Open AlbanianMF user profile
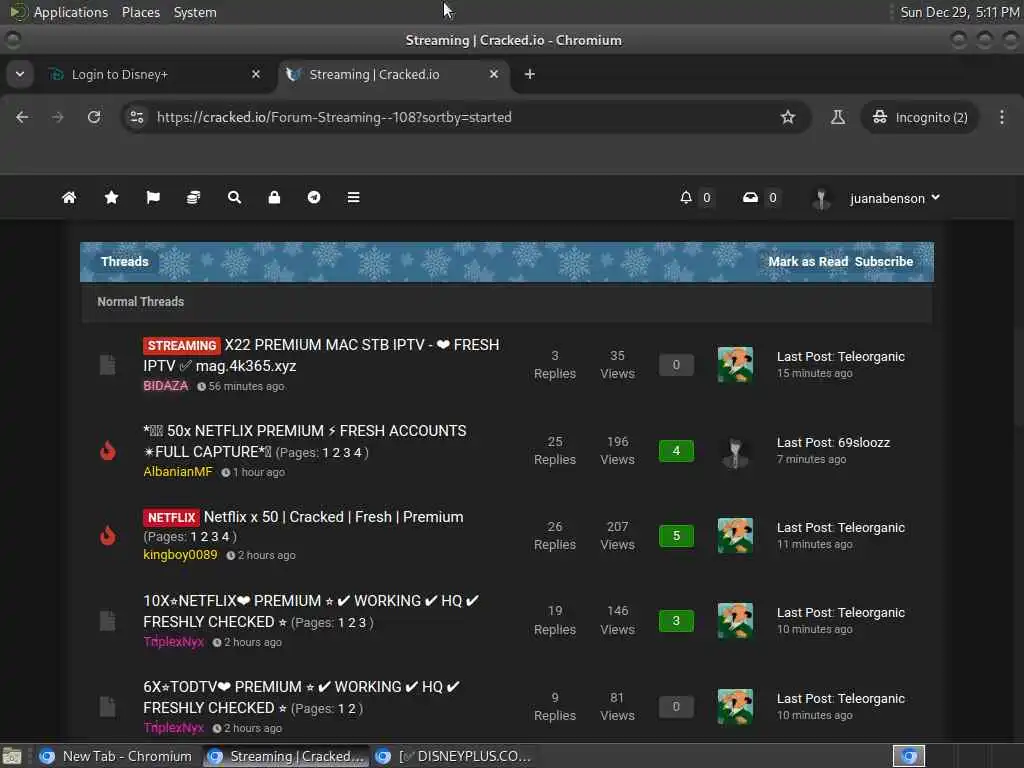This screenshot has height=768, width=1024. point(178,472)
